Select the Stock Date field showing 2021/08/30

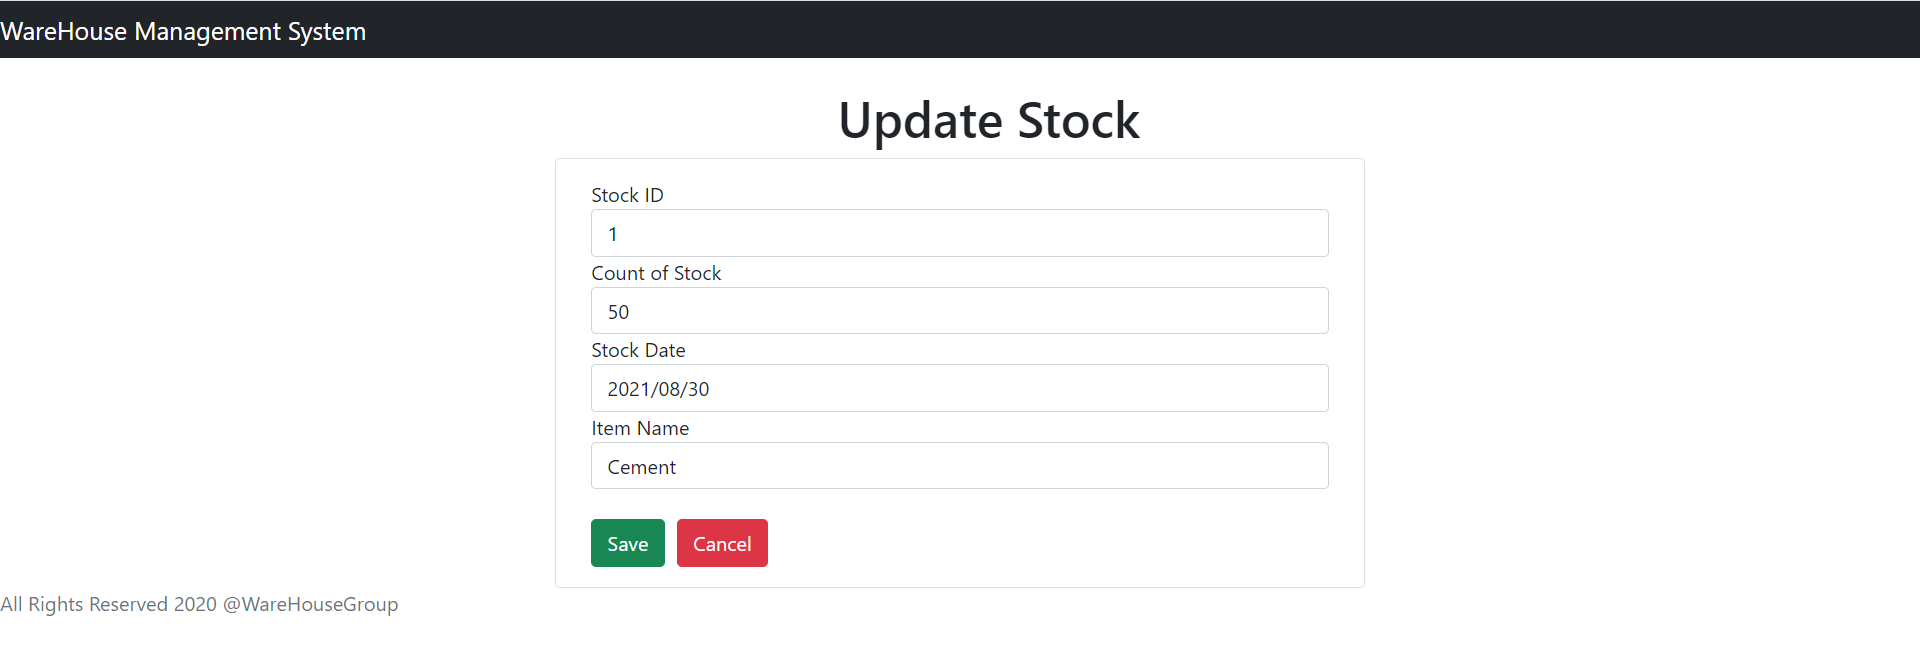959,388
